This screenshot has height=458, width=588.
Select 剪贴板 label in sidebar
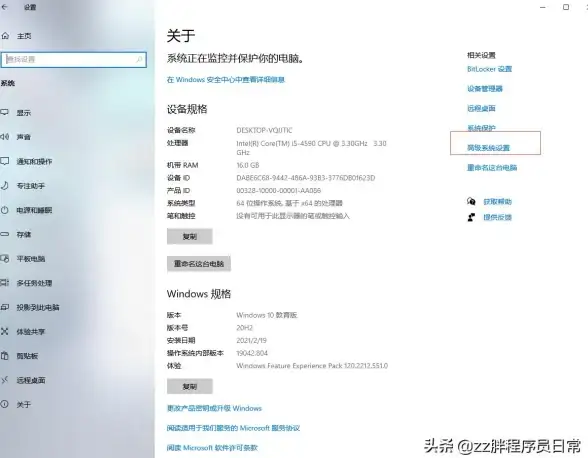pyautogui.click(x=27, y=356)
